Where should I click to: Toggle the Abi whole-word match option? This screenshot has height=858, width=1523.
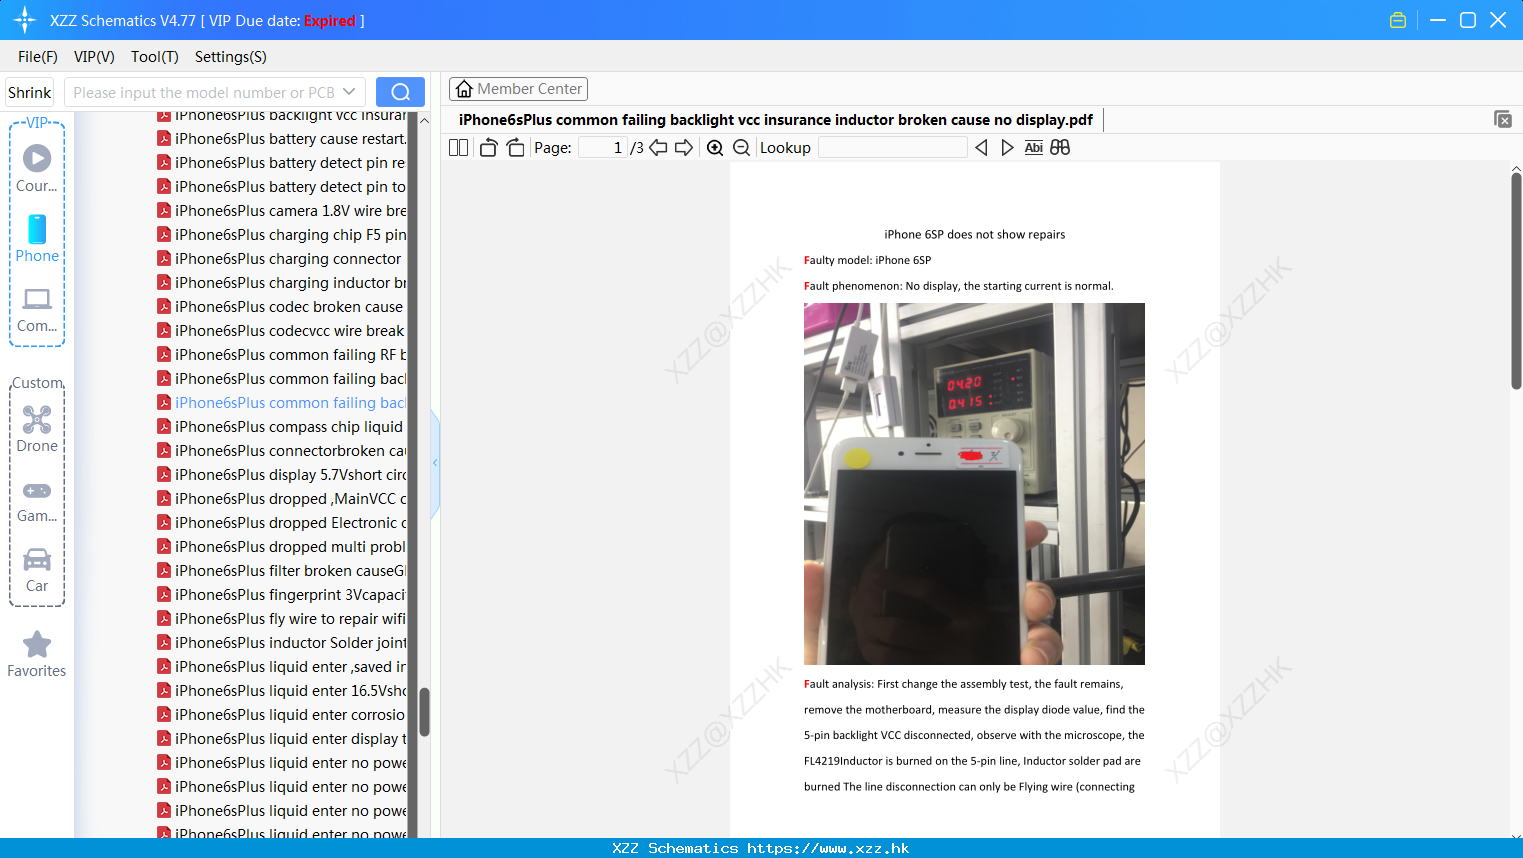[x=1033, y=148]
